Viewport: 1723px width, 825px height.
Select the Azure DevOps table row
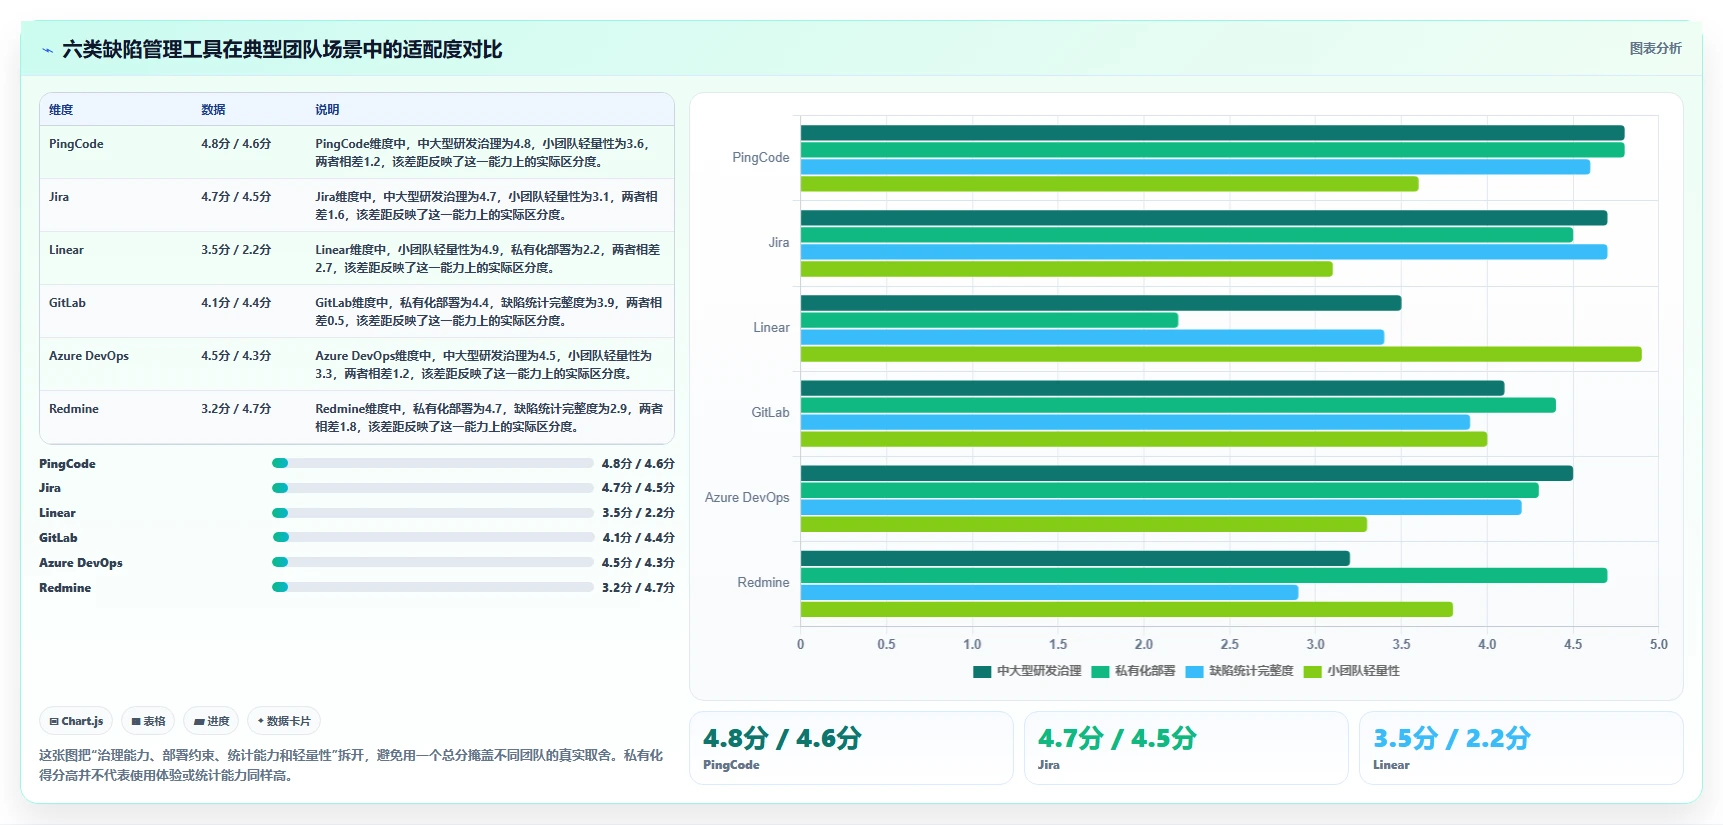coord(357,364)
